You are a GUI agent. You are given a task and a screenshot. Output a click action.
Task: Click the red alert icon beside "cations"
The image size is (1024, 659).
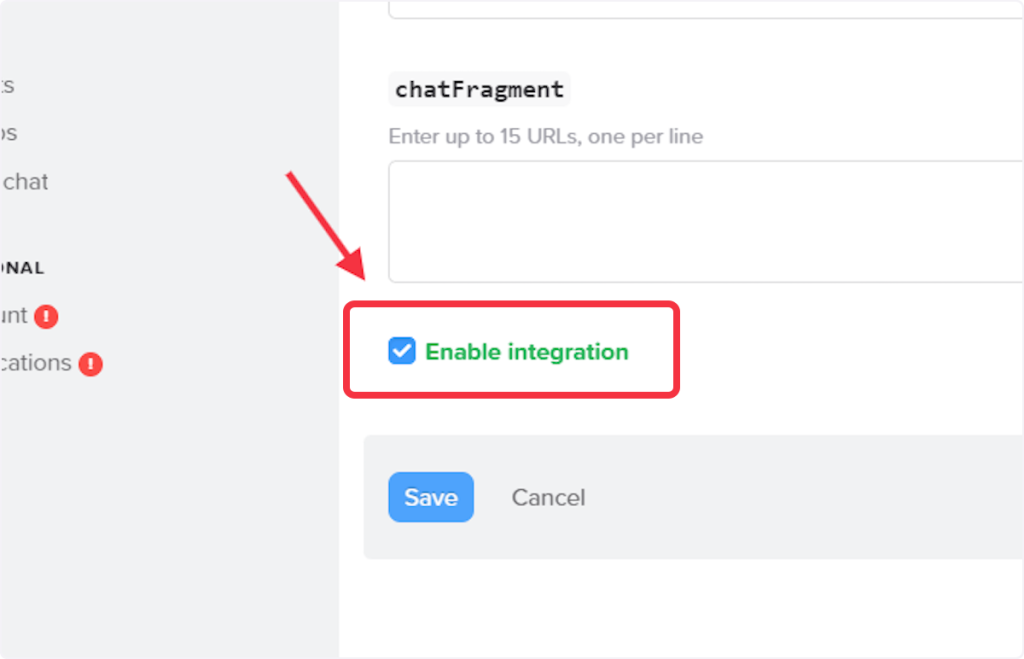pyautogui.click(x=91, y=364)
